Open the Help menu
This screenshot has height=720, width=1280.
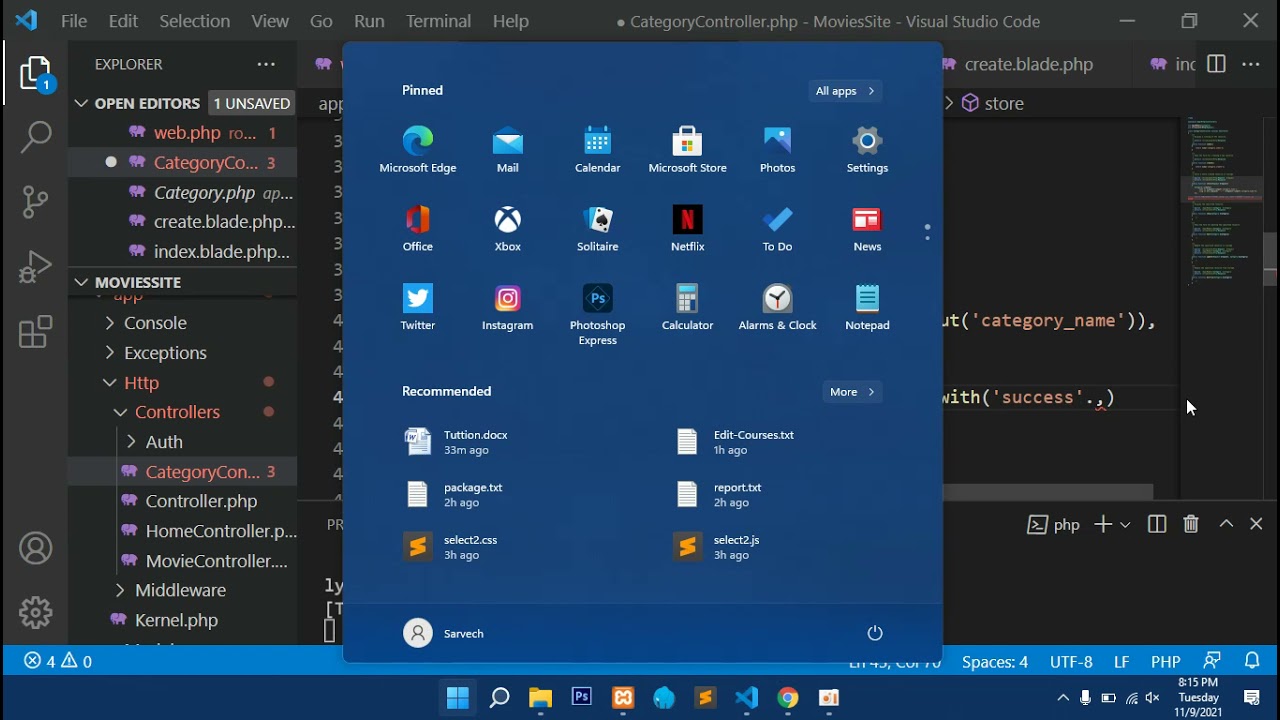(511, 21)
